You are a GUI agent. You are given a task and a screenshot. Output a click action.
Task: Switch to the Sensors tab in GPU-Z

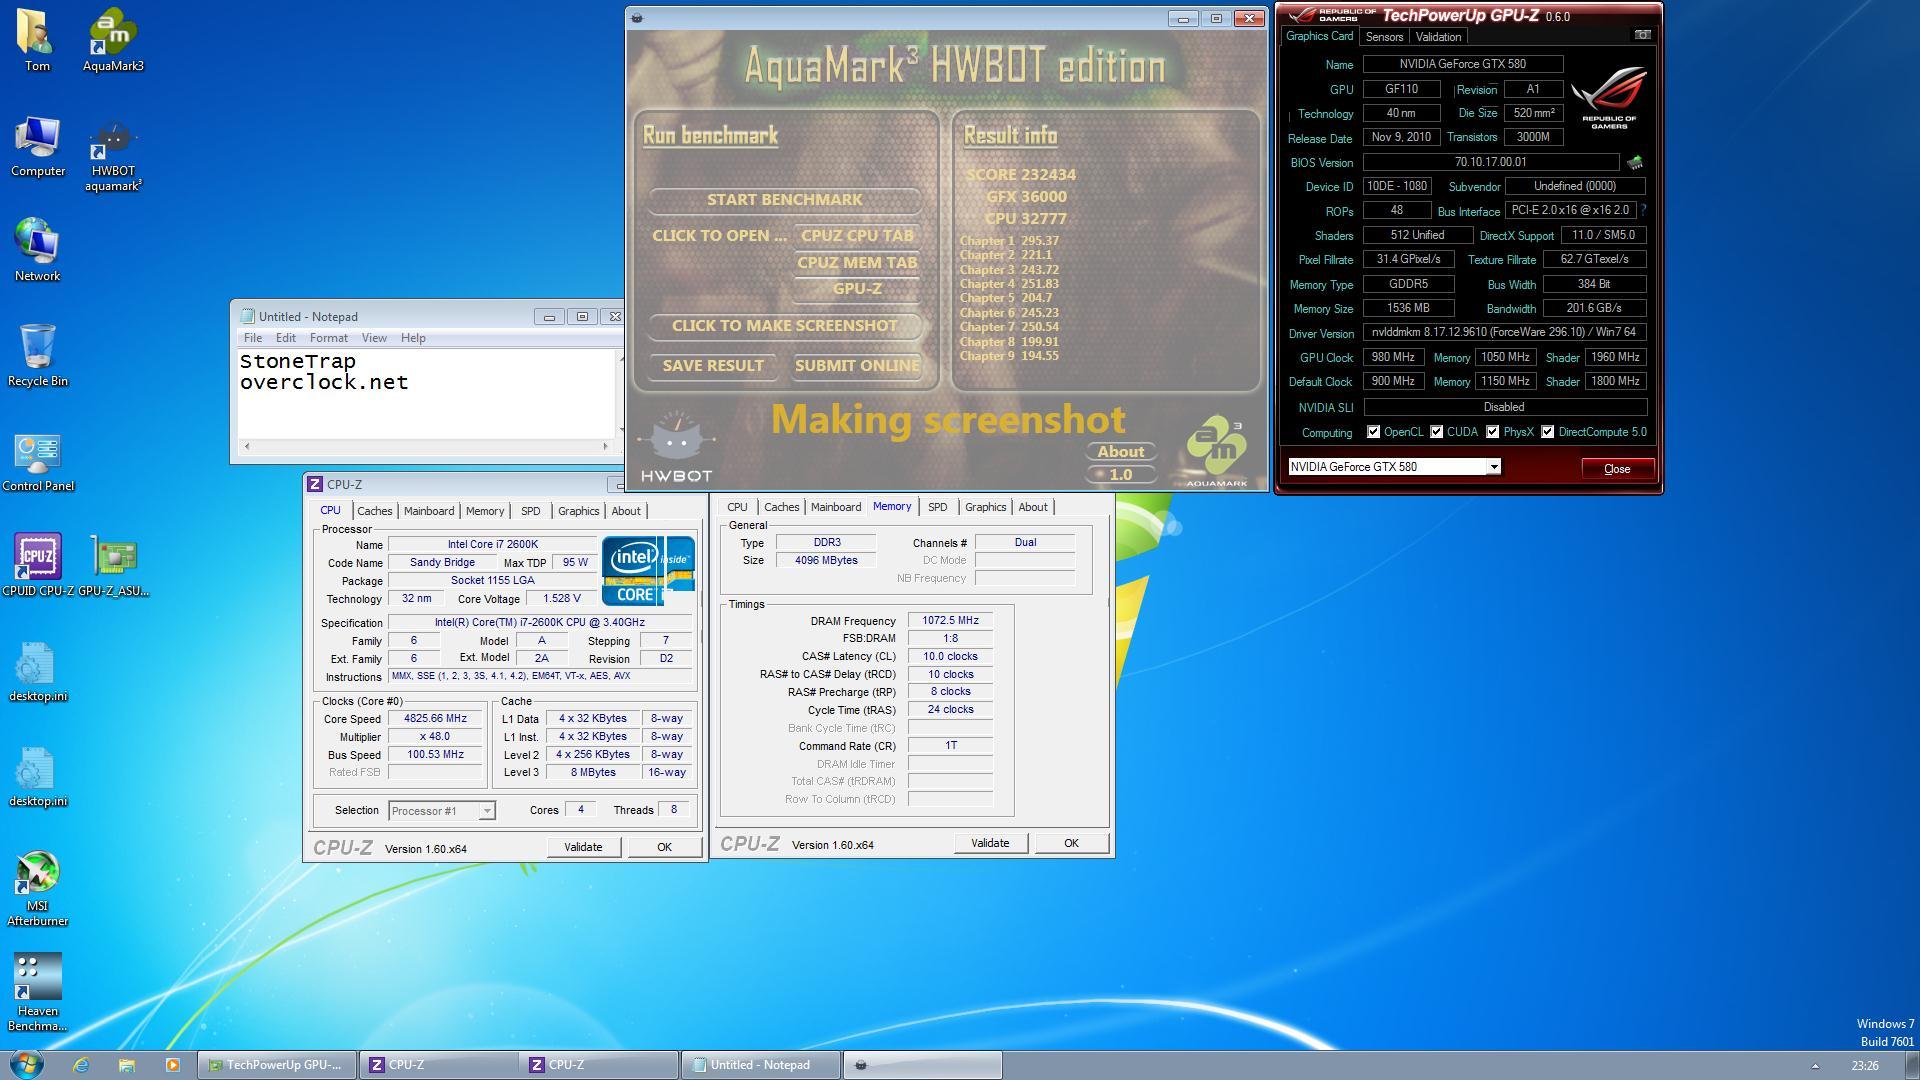[x=1384, y=37]
